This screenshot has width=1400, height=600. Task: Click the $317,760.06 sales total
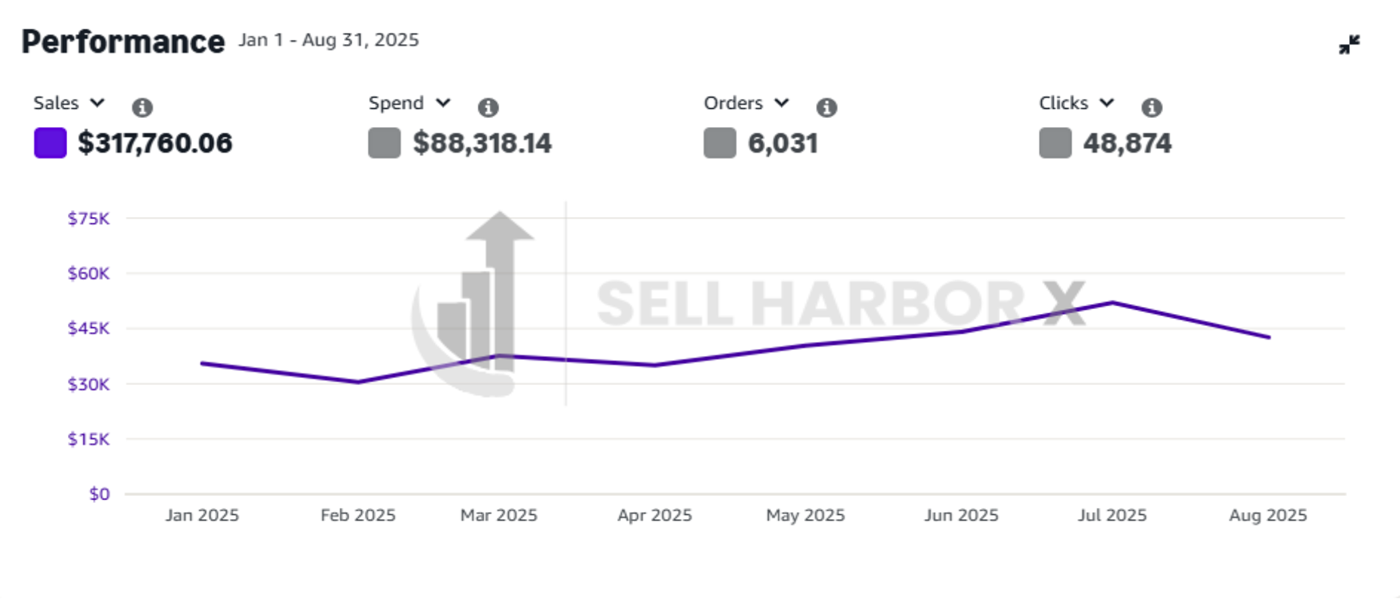(155, 144)
